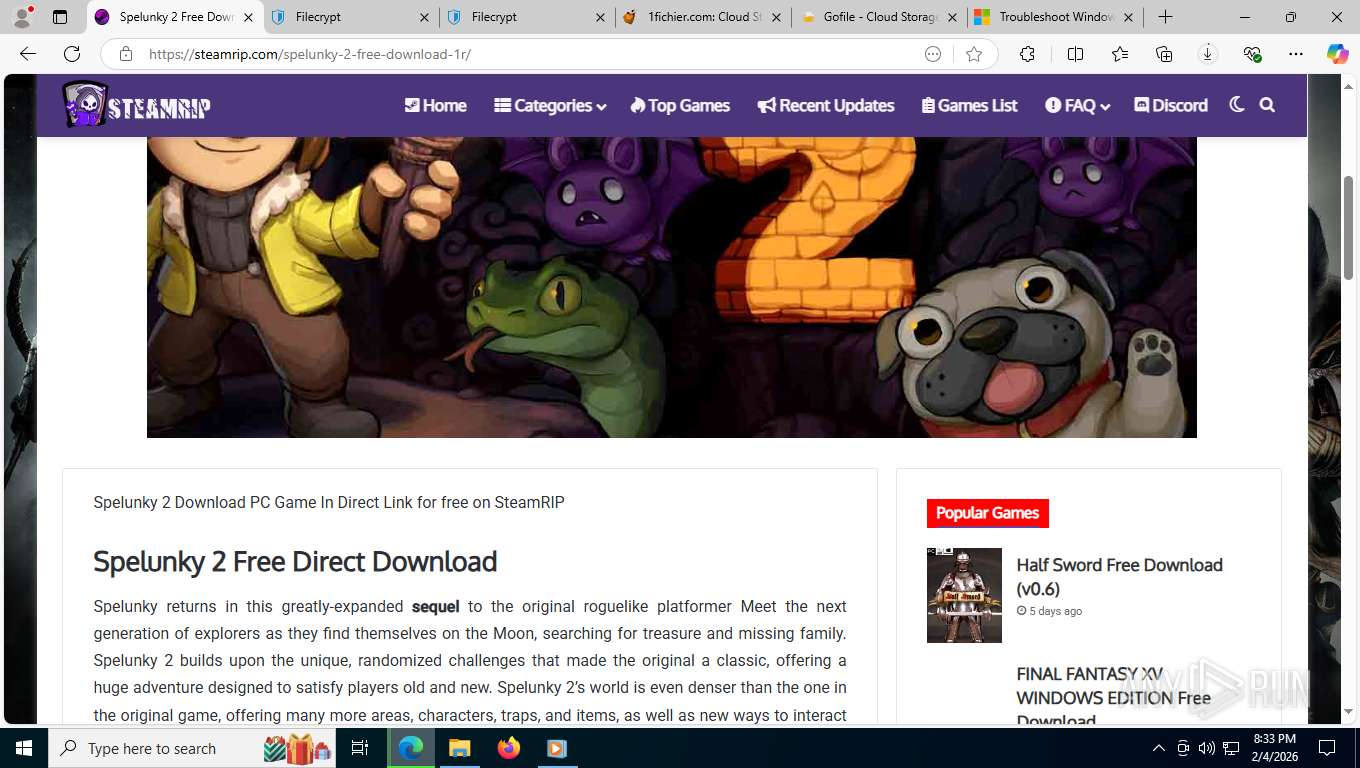This screenshot has width=1360, height=768.
Task: Open Half Sword game thumbnail
Action: pyautogui.click(x=964, y=595)
